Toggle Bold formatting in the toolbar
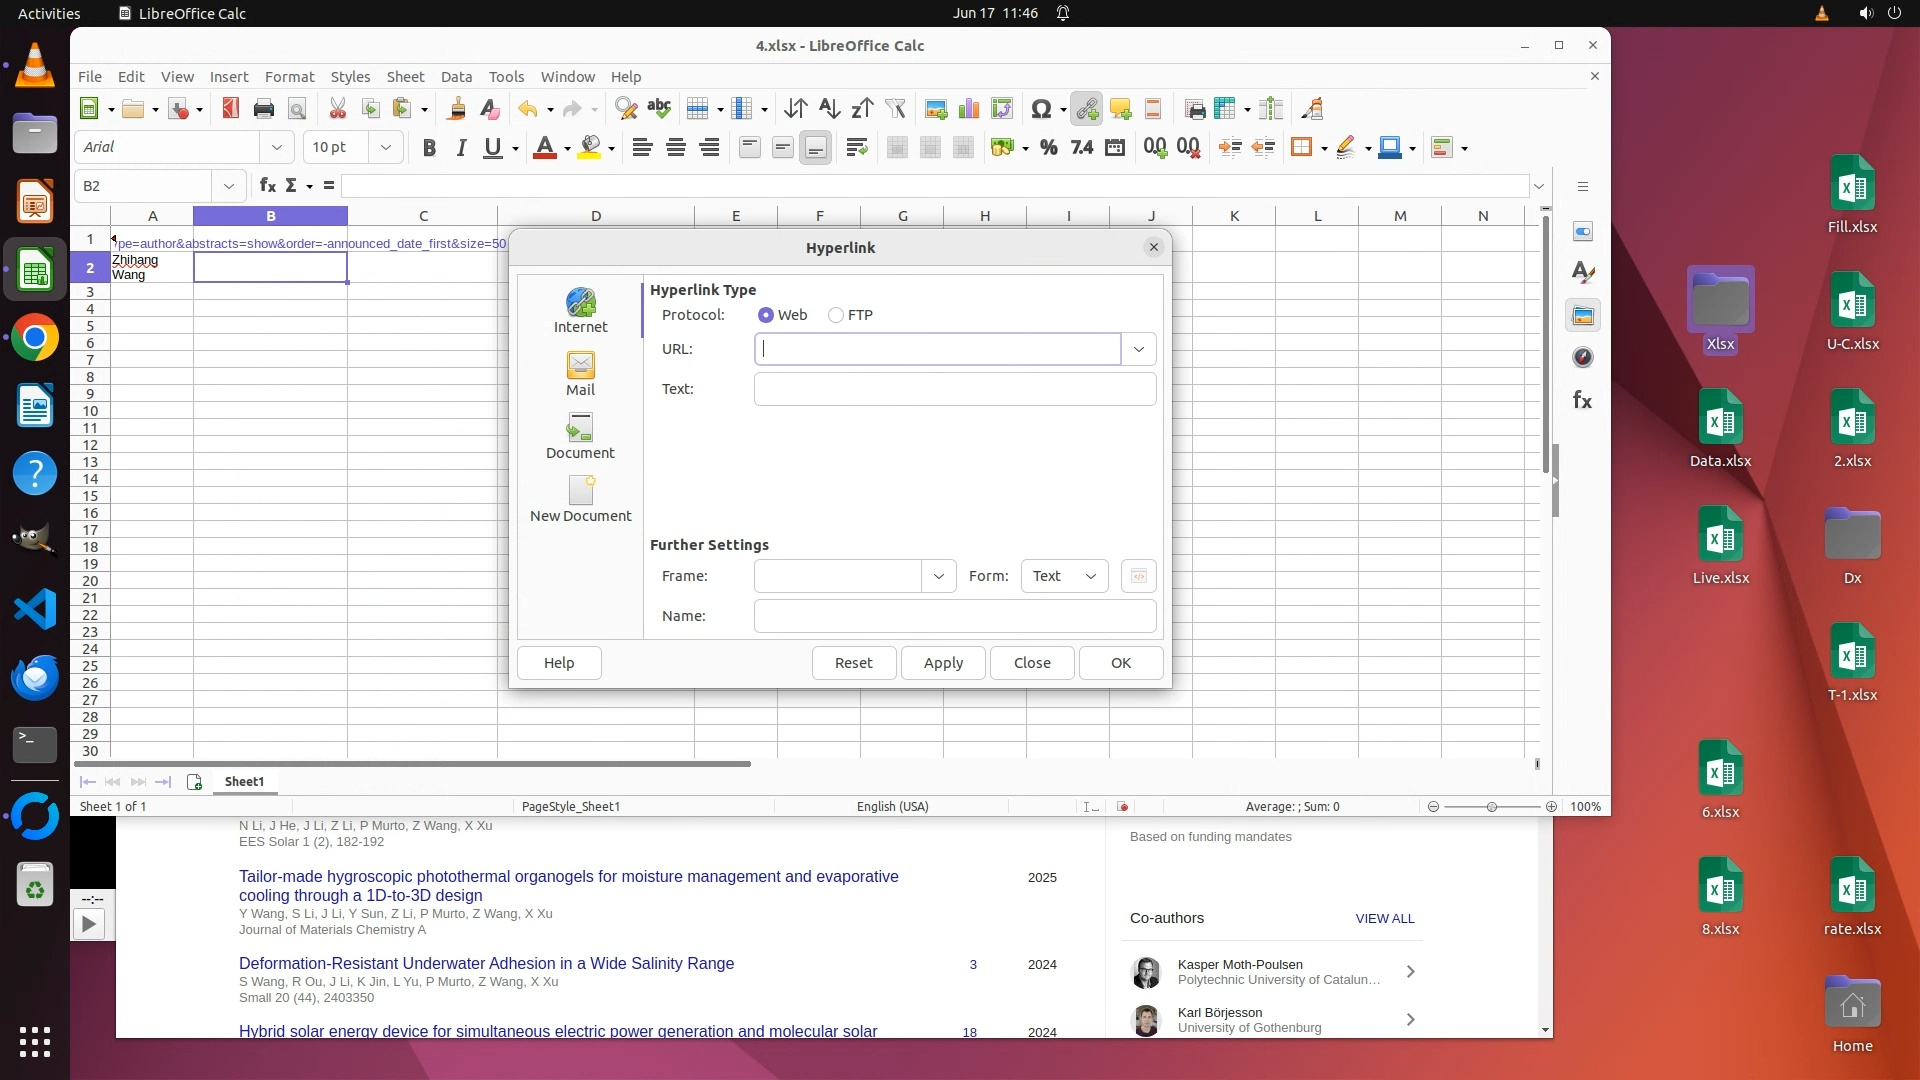 tap(429, 148)
